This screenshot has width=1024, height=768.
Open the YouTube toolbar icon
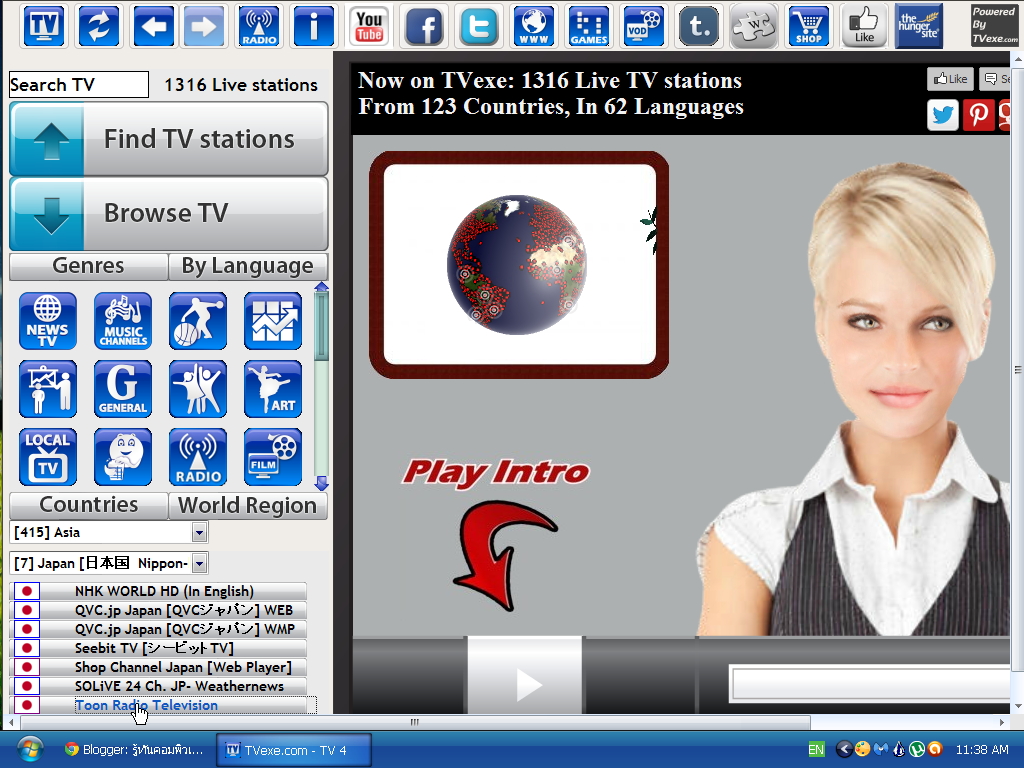click(x=369, y=26)
